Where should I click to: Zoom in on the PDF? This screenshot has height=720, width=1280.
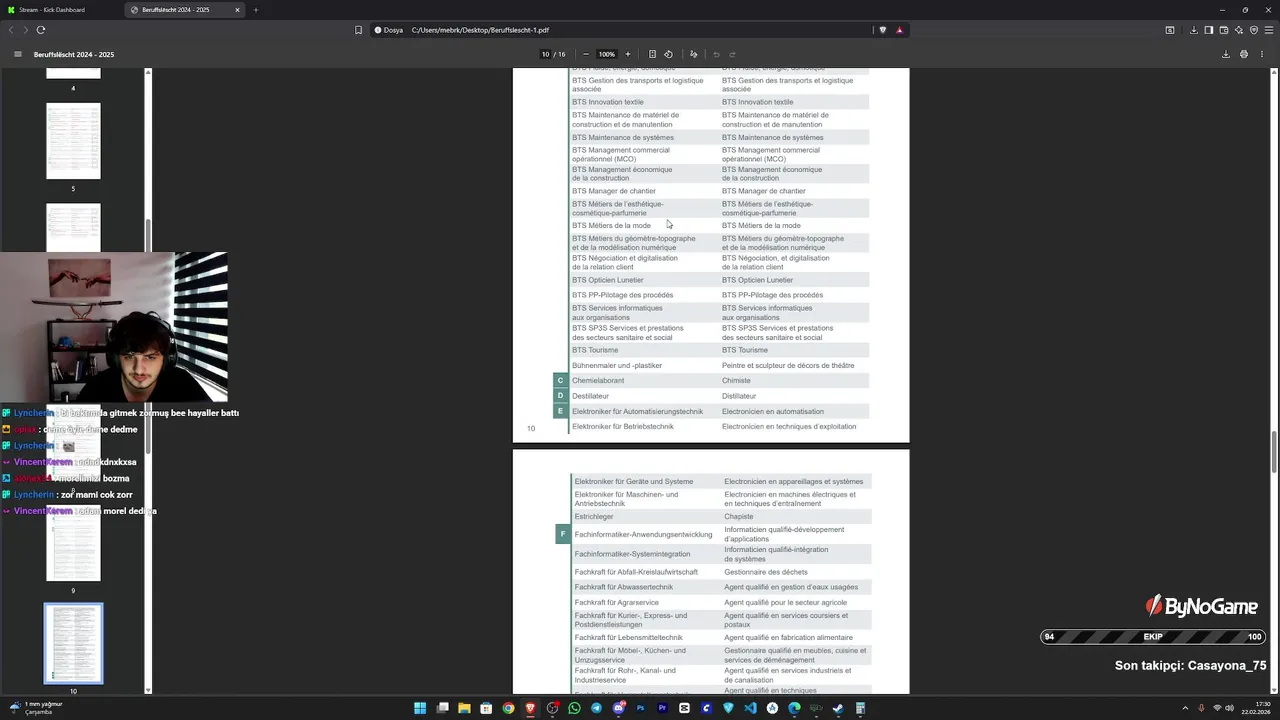pyautogui.click(x=628, y=54)
